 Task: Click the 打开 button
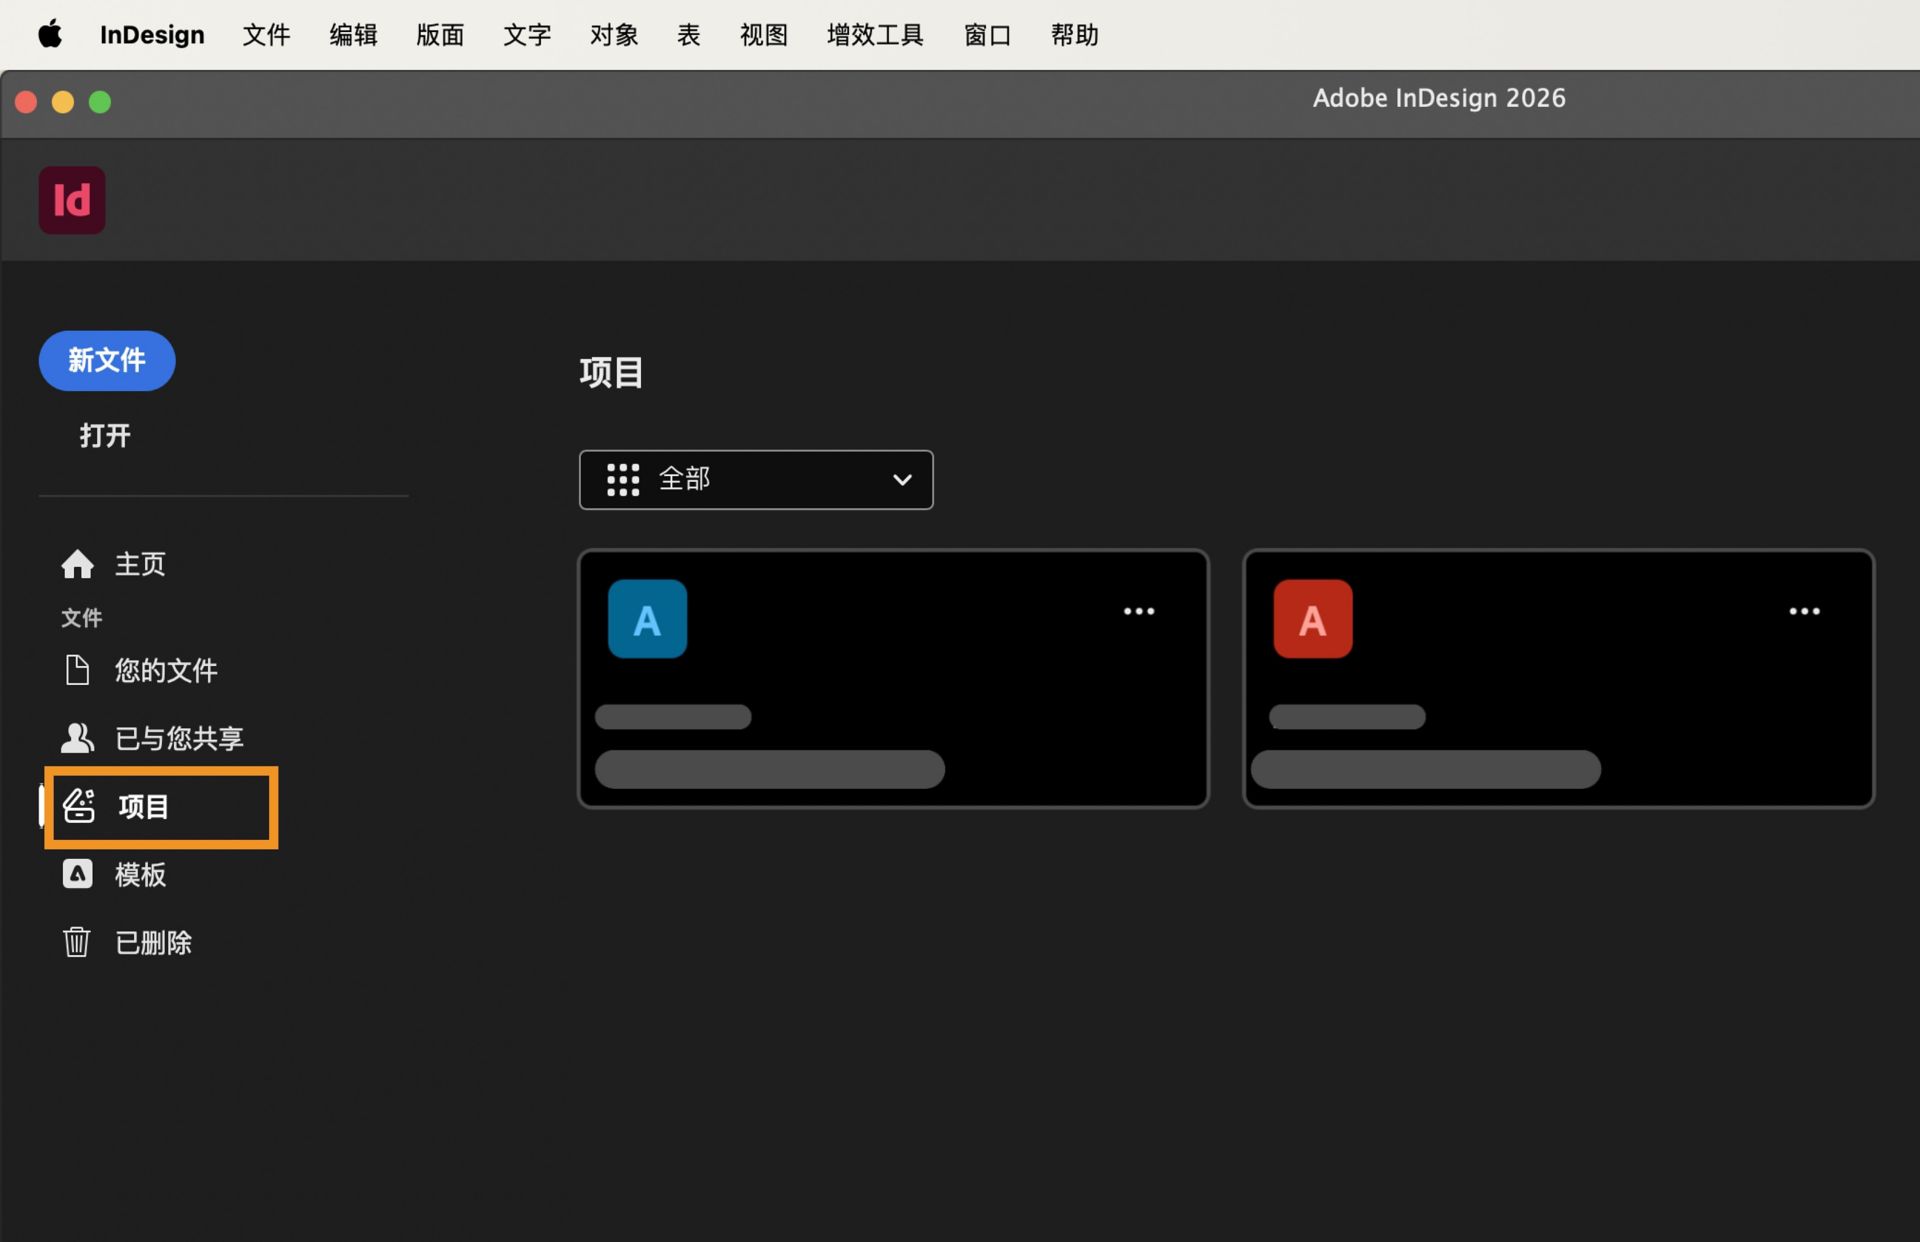tap(104, 435)
